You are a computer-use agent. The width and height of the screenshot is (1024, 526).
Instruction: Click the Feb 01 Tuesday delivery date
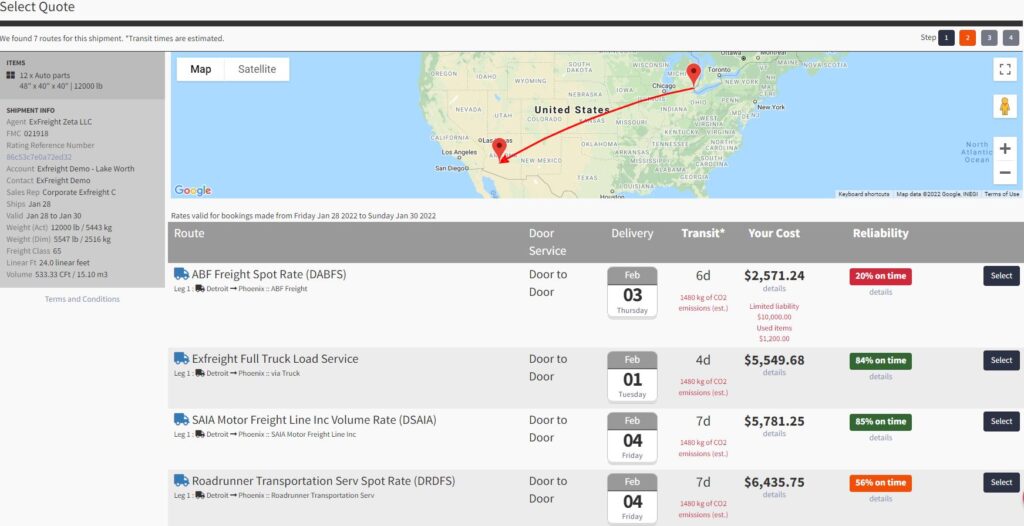coord(632,376)
